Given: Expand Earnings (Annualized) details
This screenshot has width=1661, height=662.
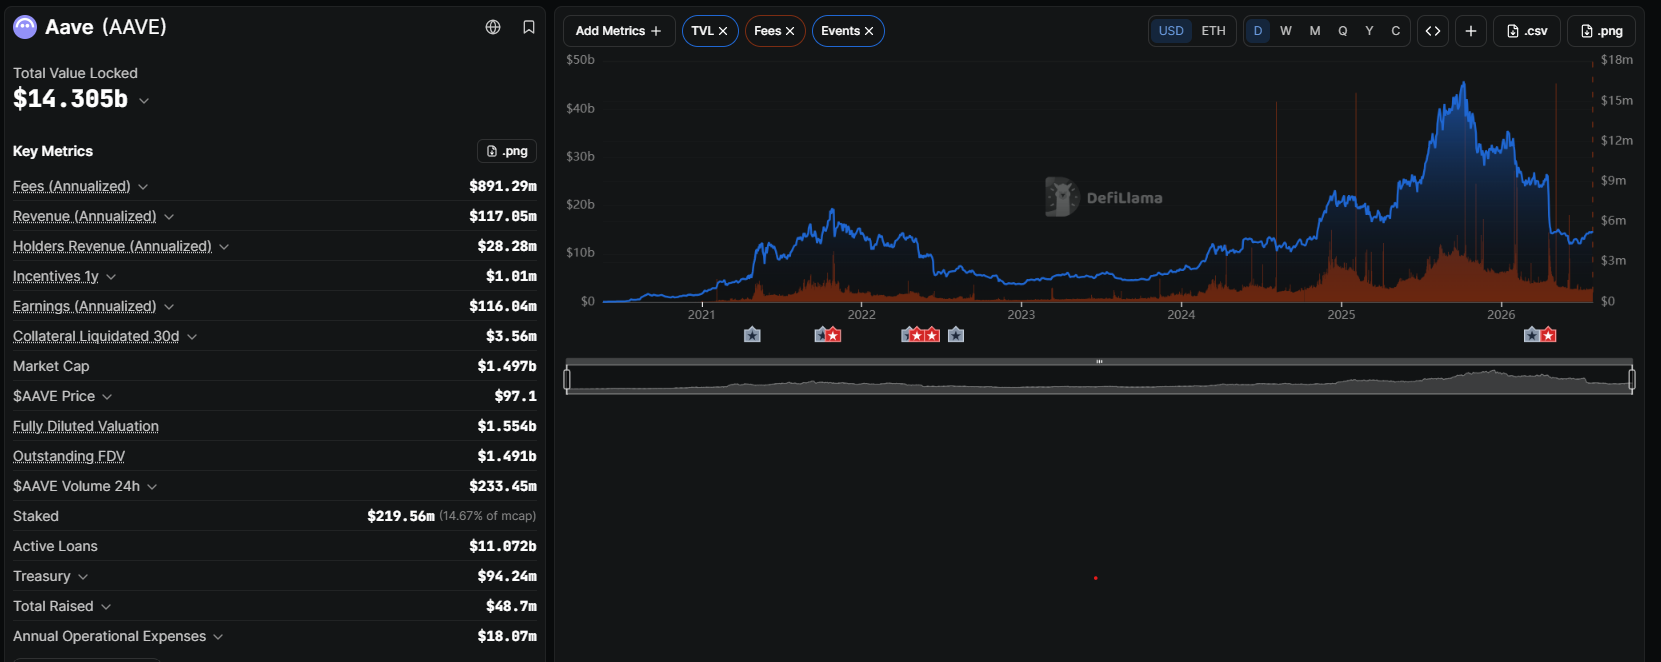Looking at the screenshot, I should pos(169,307).
